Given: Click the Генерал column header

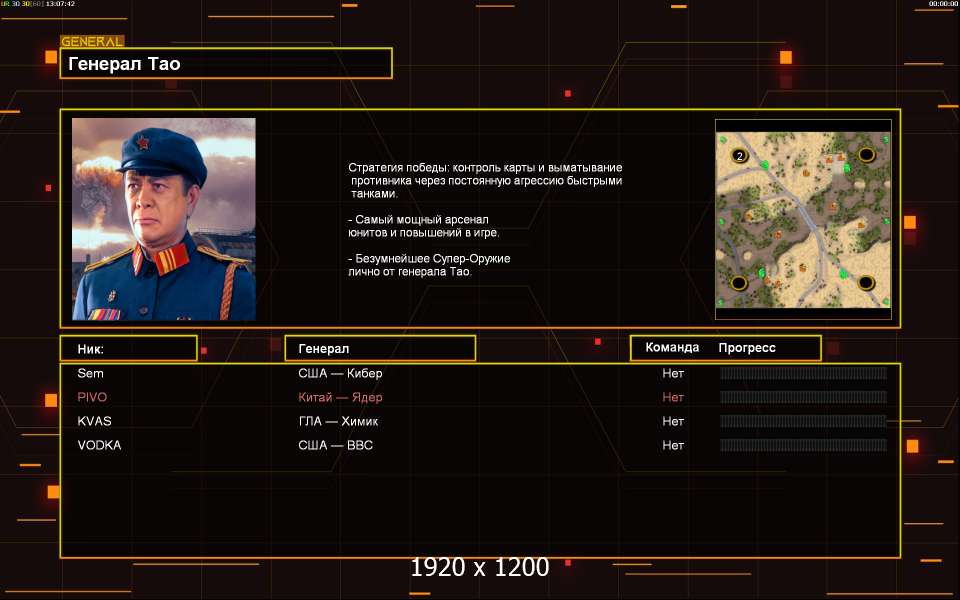Looking at the screenshot, I should [380, 348].
